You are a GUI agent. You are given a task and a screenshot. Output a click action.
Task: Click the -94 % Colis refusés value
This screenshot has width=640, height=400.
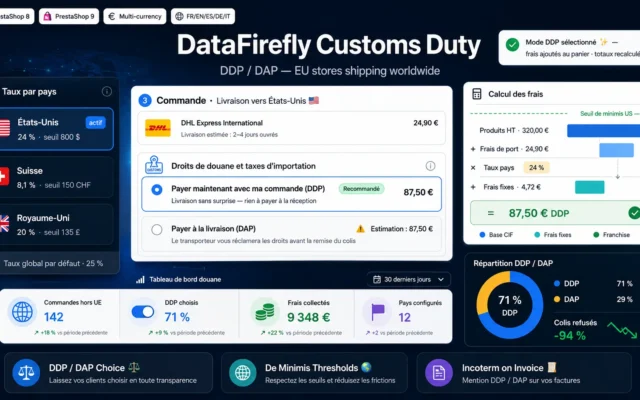pos(570,336)
